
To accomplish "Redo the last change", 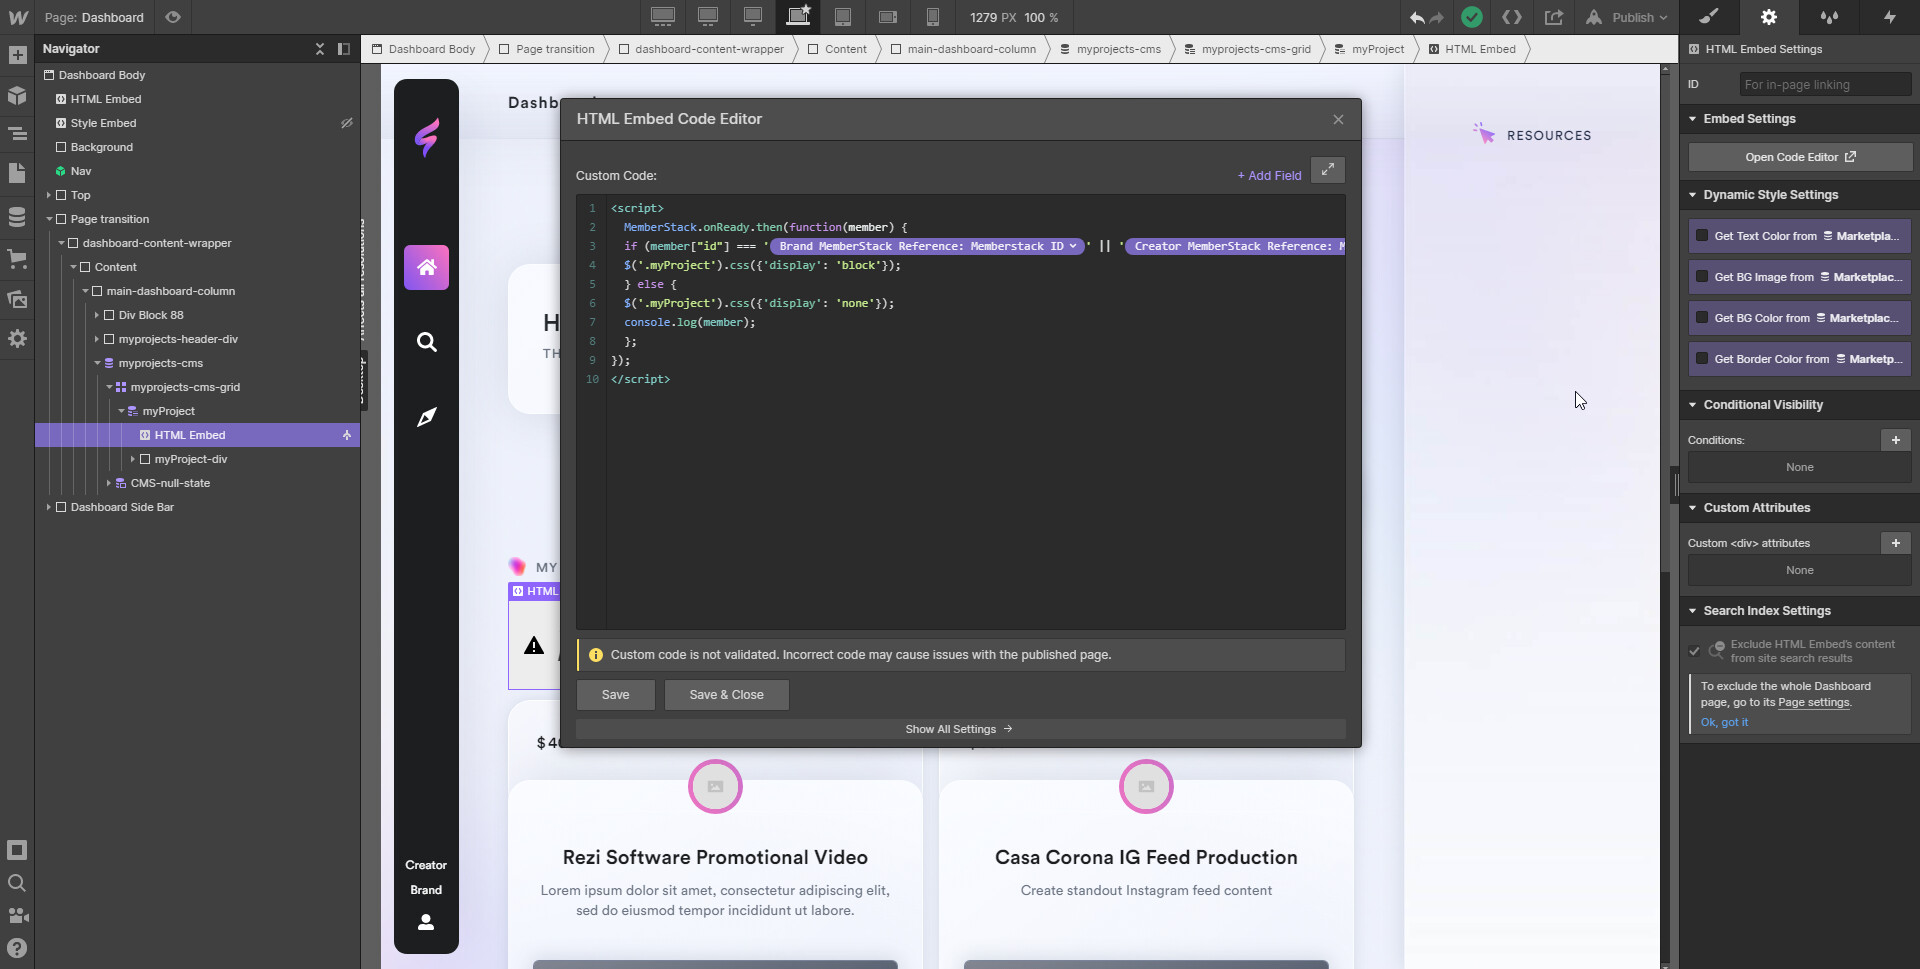I will 1437,17.
